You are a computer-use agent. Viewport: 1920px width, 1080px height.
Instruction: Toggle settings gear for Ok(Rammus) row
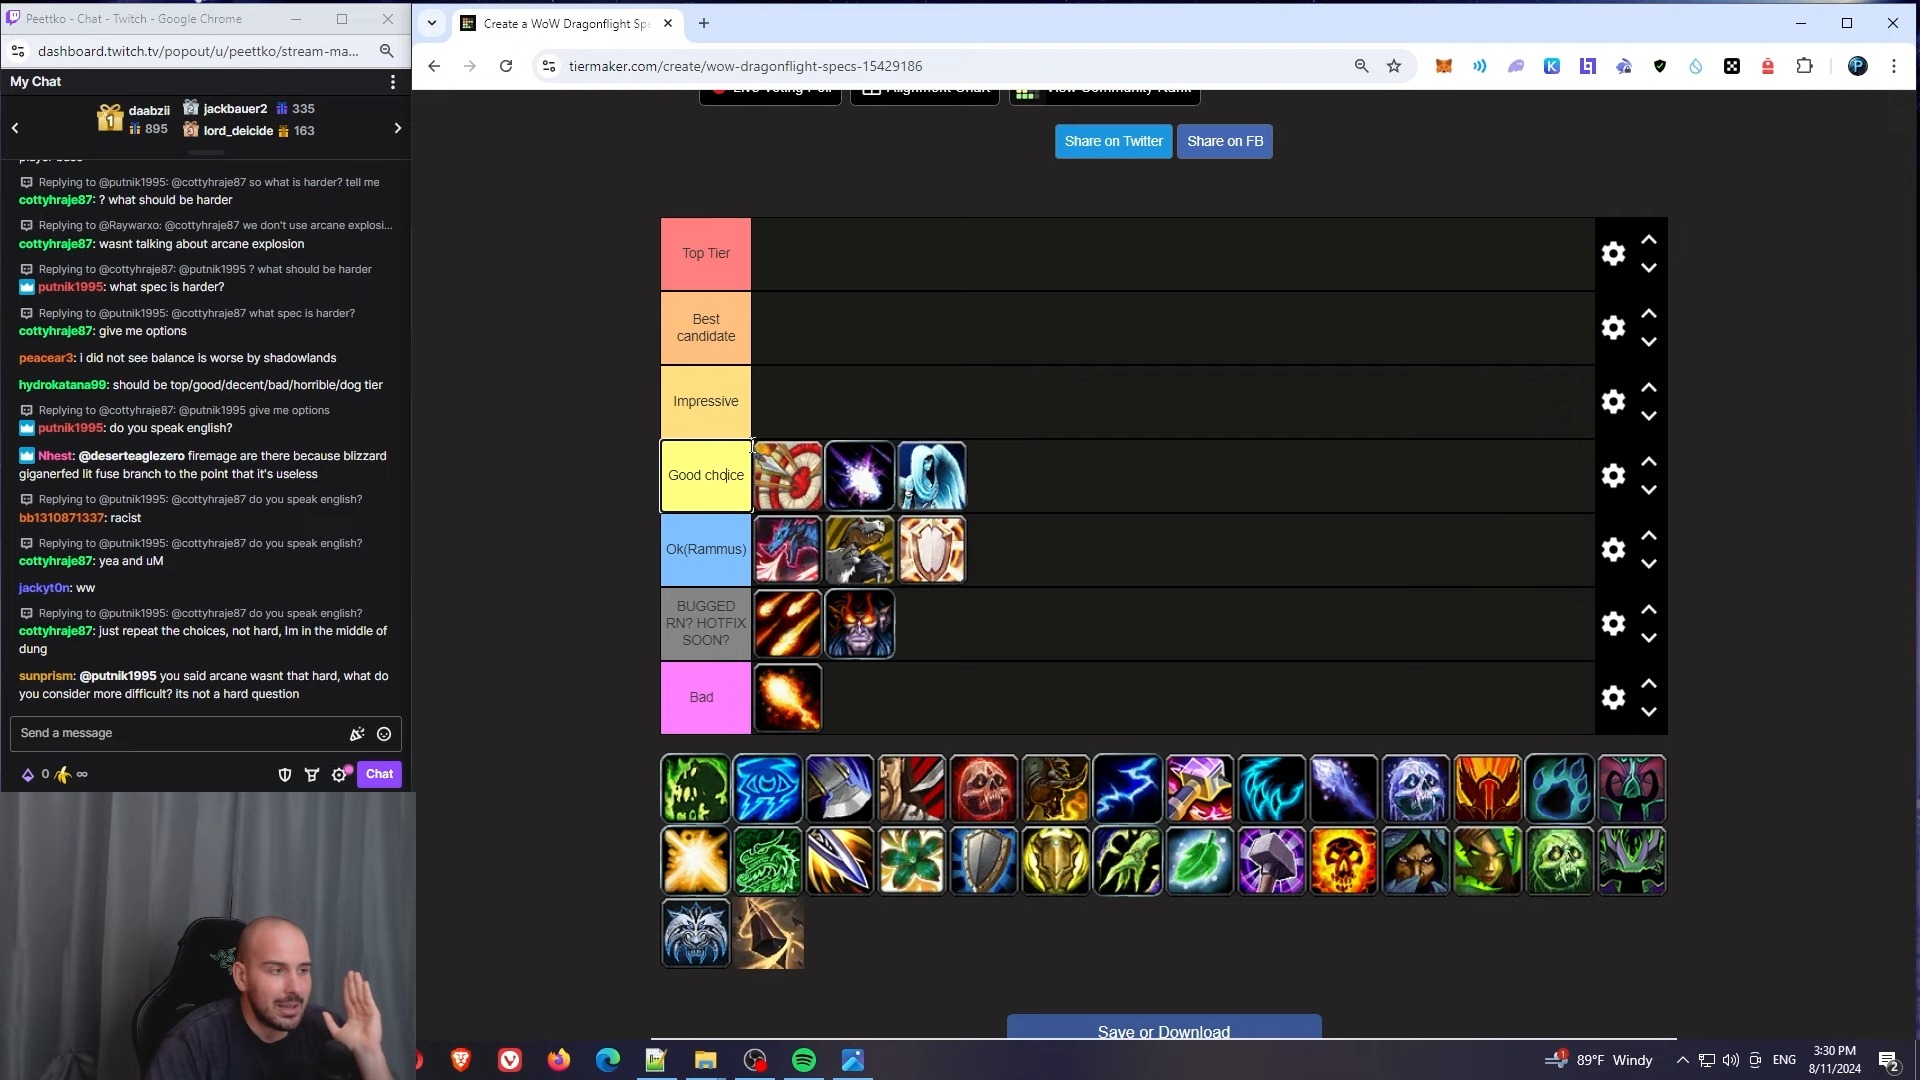point(1614,549)
